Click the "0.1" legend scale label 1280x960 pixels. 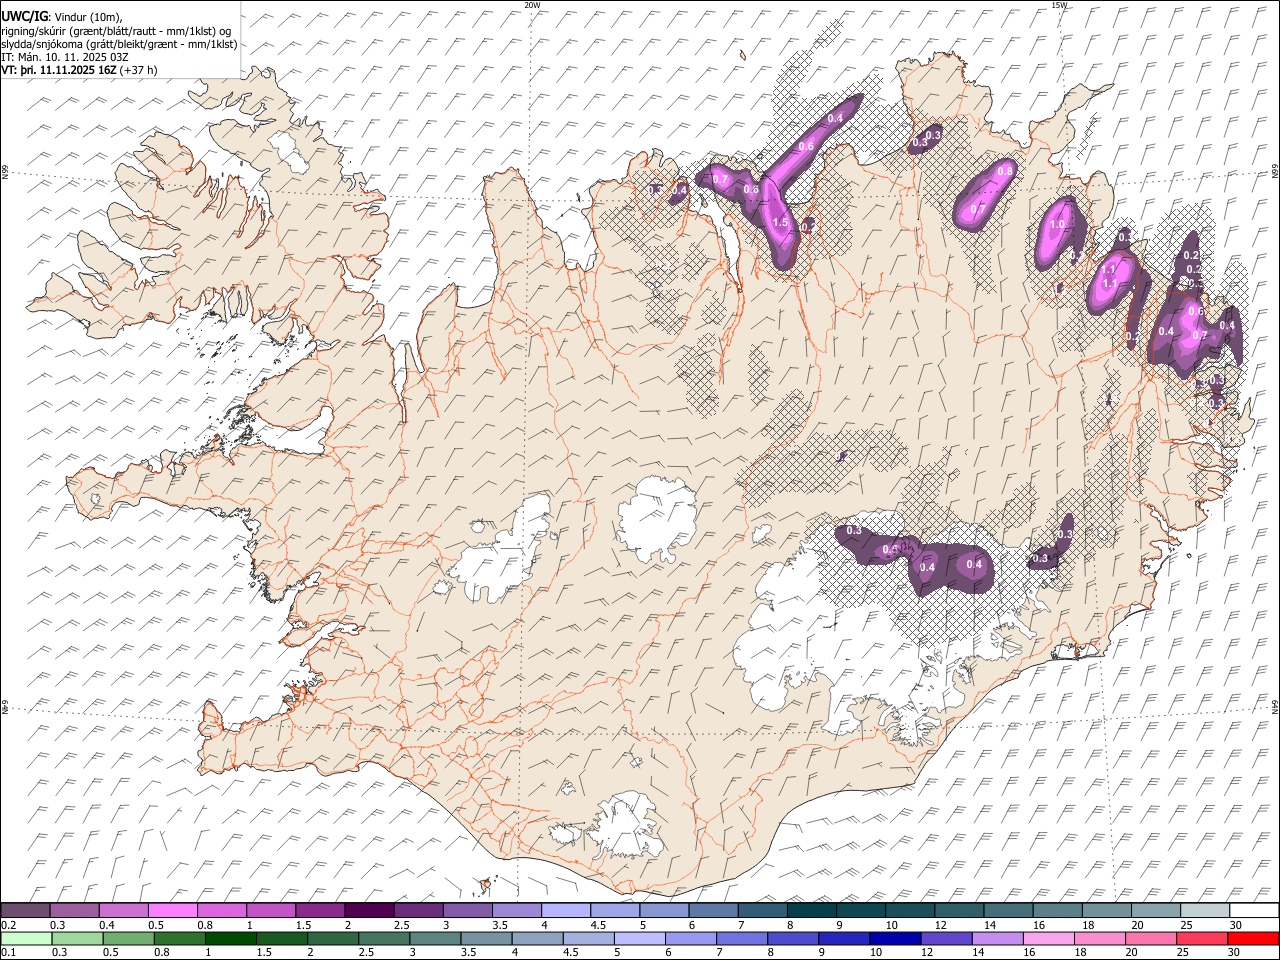(8, 953)
